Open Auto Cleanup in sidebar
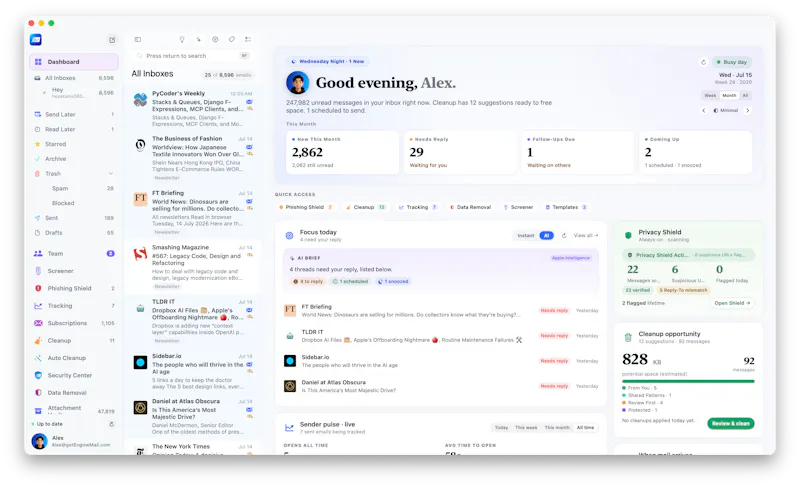Viewport: 800px width, 487px height. tap(74, 357)
